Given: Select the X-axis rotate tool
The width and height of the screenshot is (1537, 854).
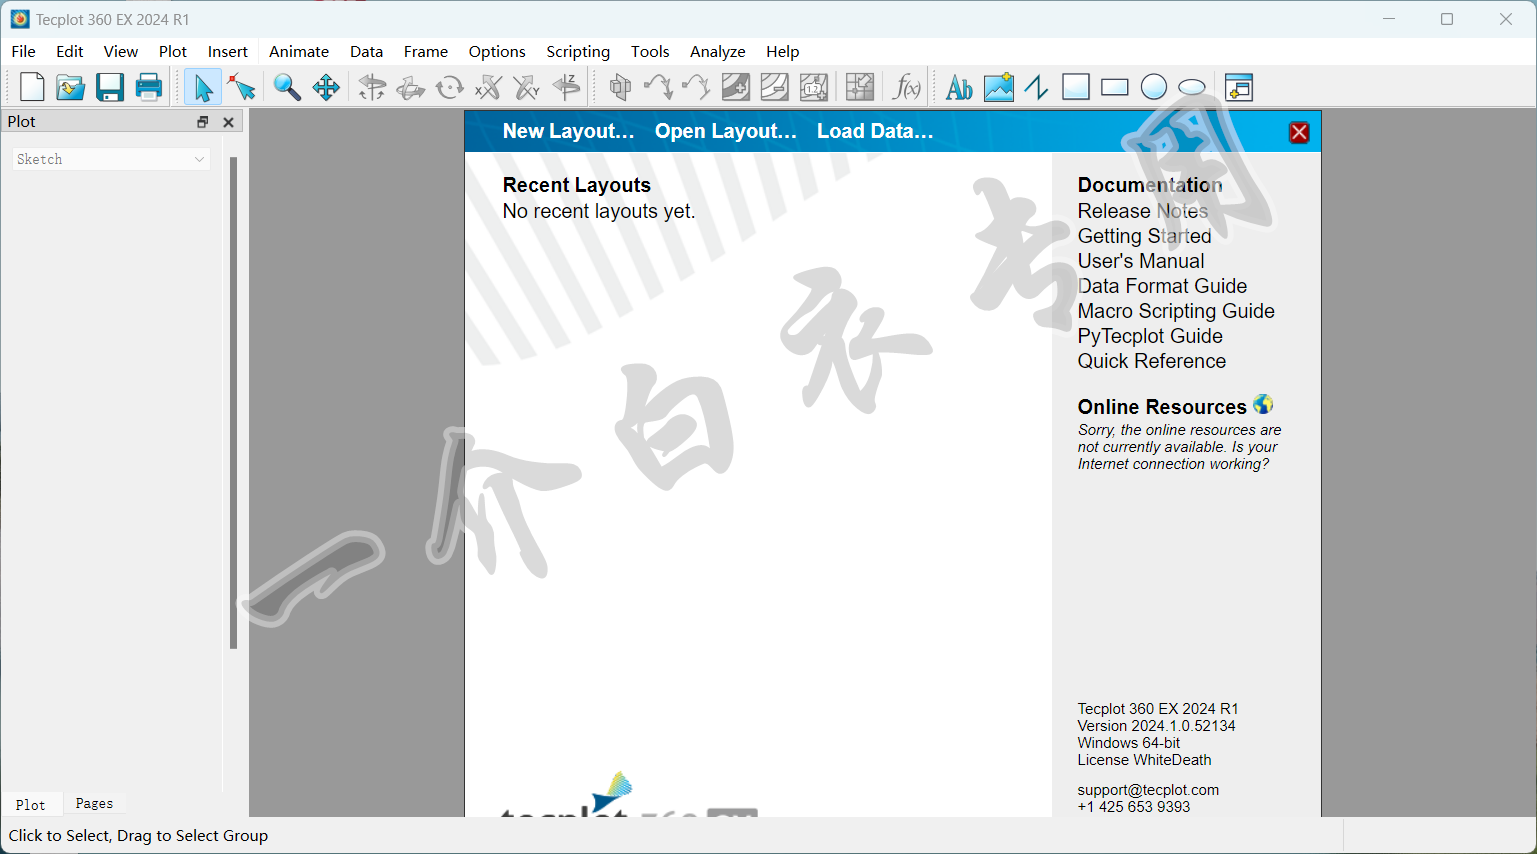Looking at the screenshot, I should 488,88.
